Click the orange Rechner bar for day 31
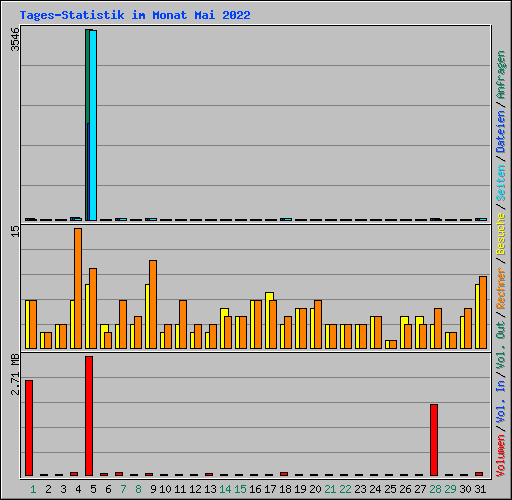Image resolution: width=512 pixels, height=500 pixels. (483, 312)
